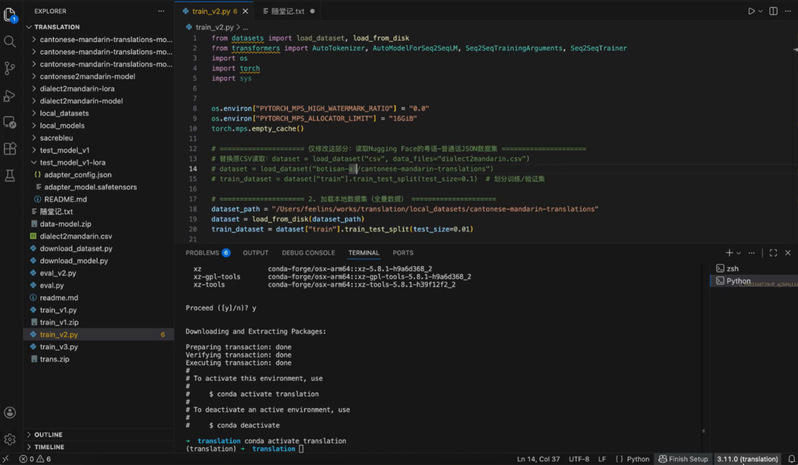Image resolution: width=798 pixels, height=465 pixels.
Task: Open train_v3.py from the explorer
Action: pyautogui.click(x=58, y=347)
